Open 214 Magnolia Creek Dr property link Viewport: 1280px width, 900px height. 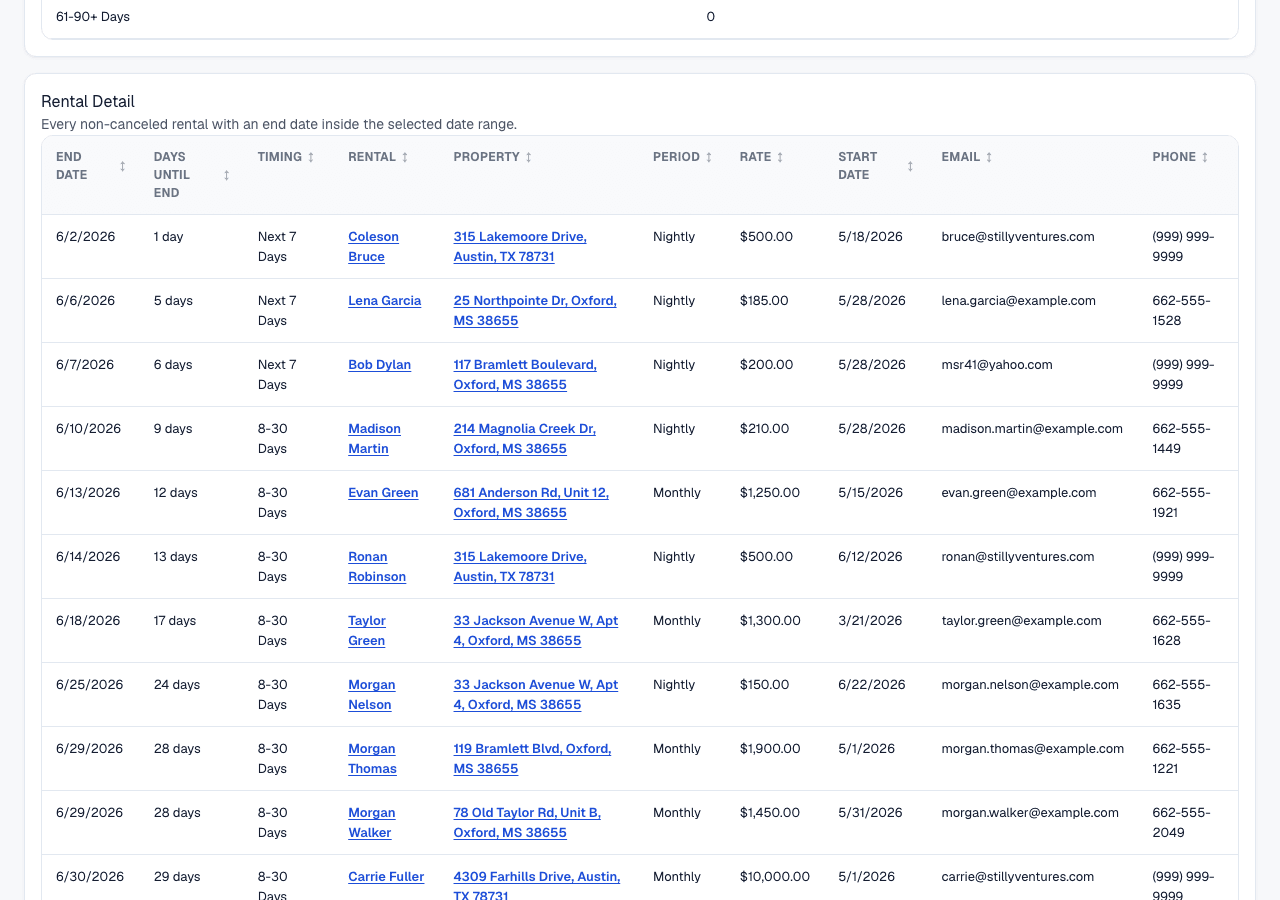tap(524, 439)
